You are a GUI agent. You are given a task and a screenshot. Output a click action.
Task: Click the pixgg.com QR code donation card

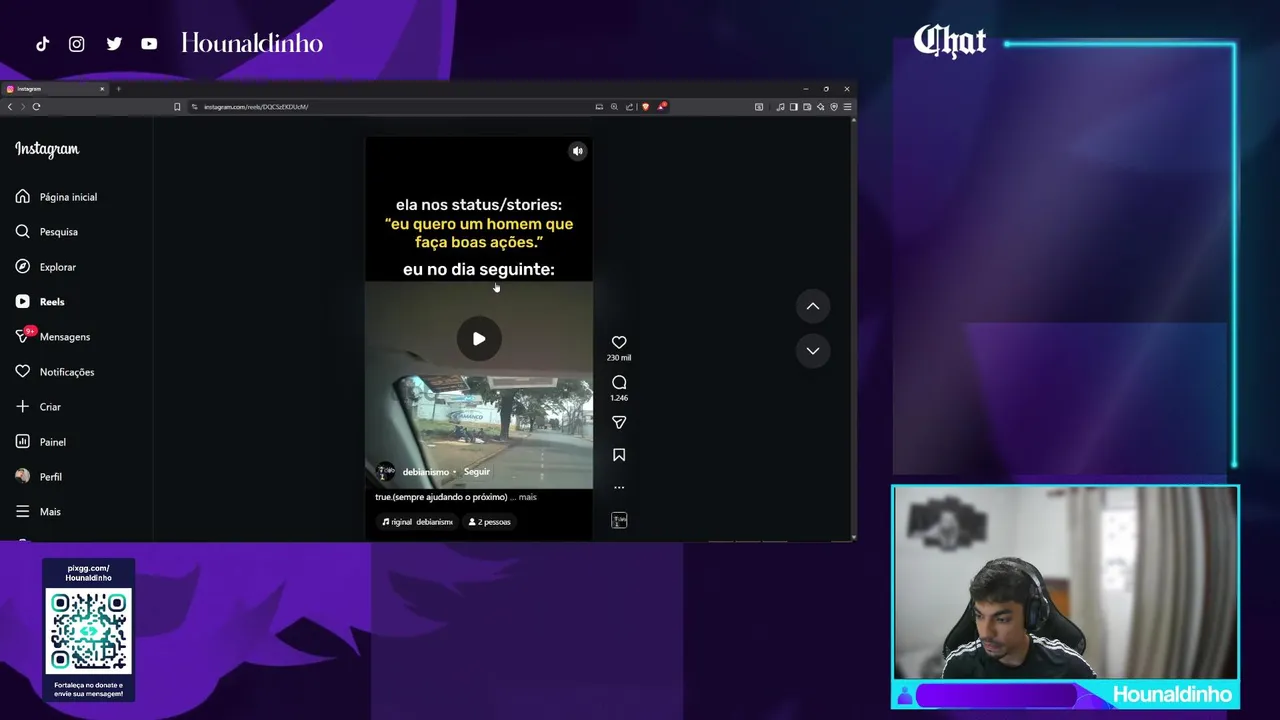coord(88,630)
